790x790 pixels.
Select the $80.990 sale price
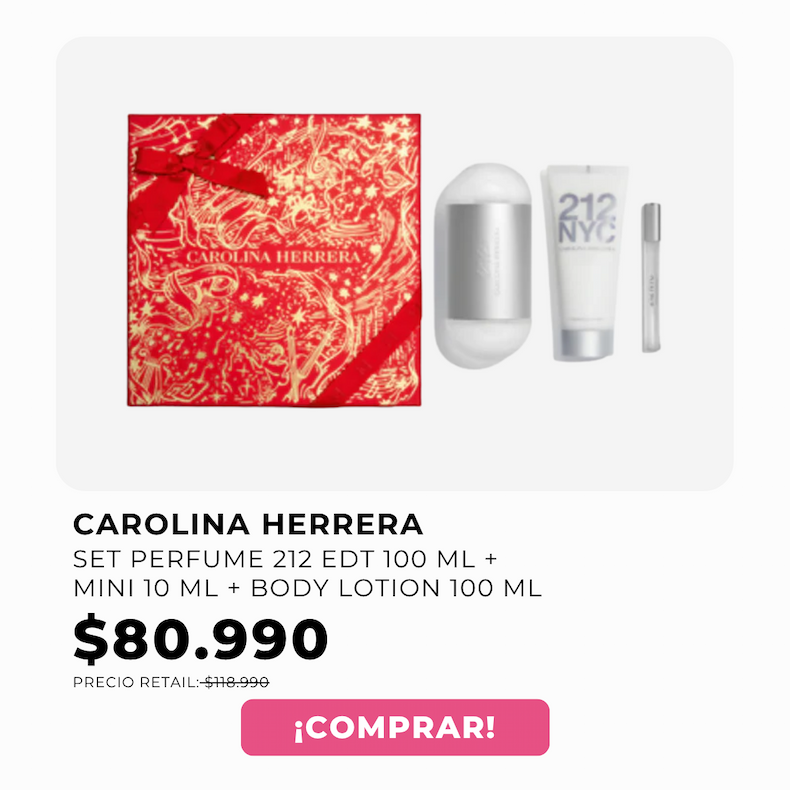click(x=201, y=638)
